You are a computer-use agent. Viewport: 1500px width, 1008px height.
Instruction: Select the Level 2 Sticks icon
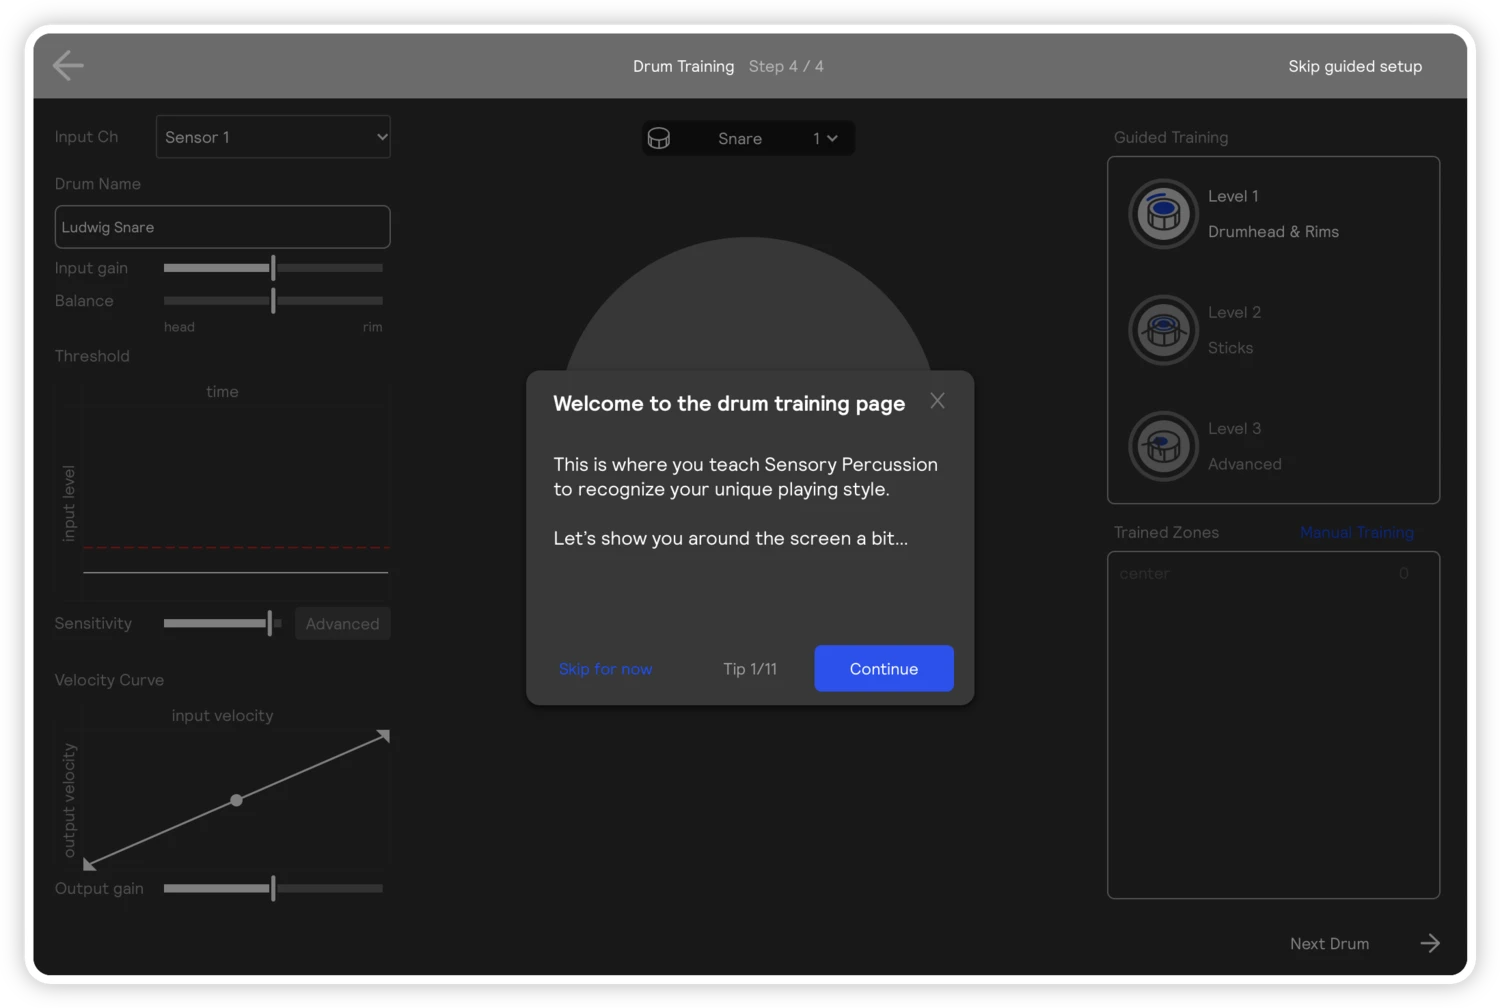click(1163, 330)
